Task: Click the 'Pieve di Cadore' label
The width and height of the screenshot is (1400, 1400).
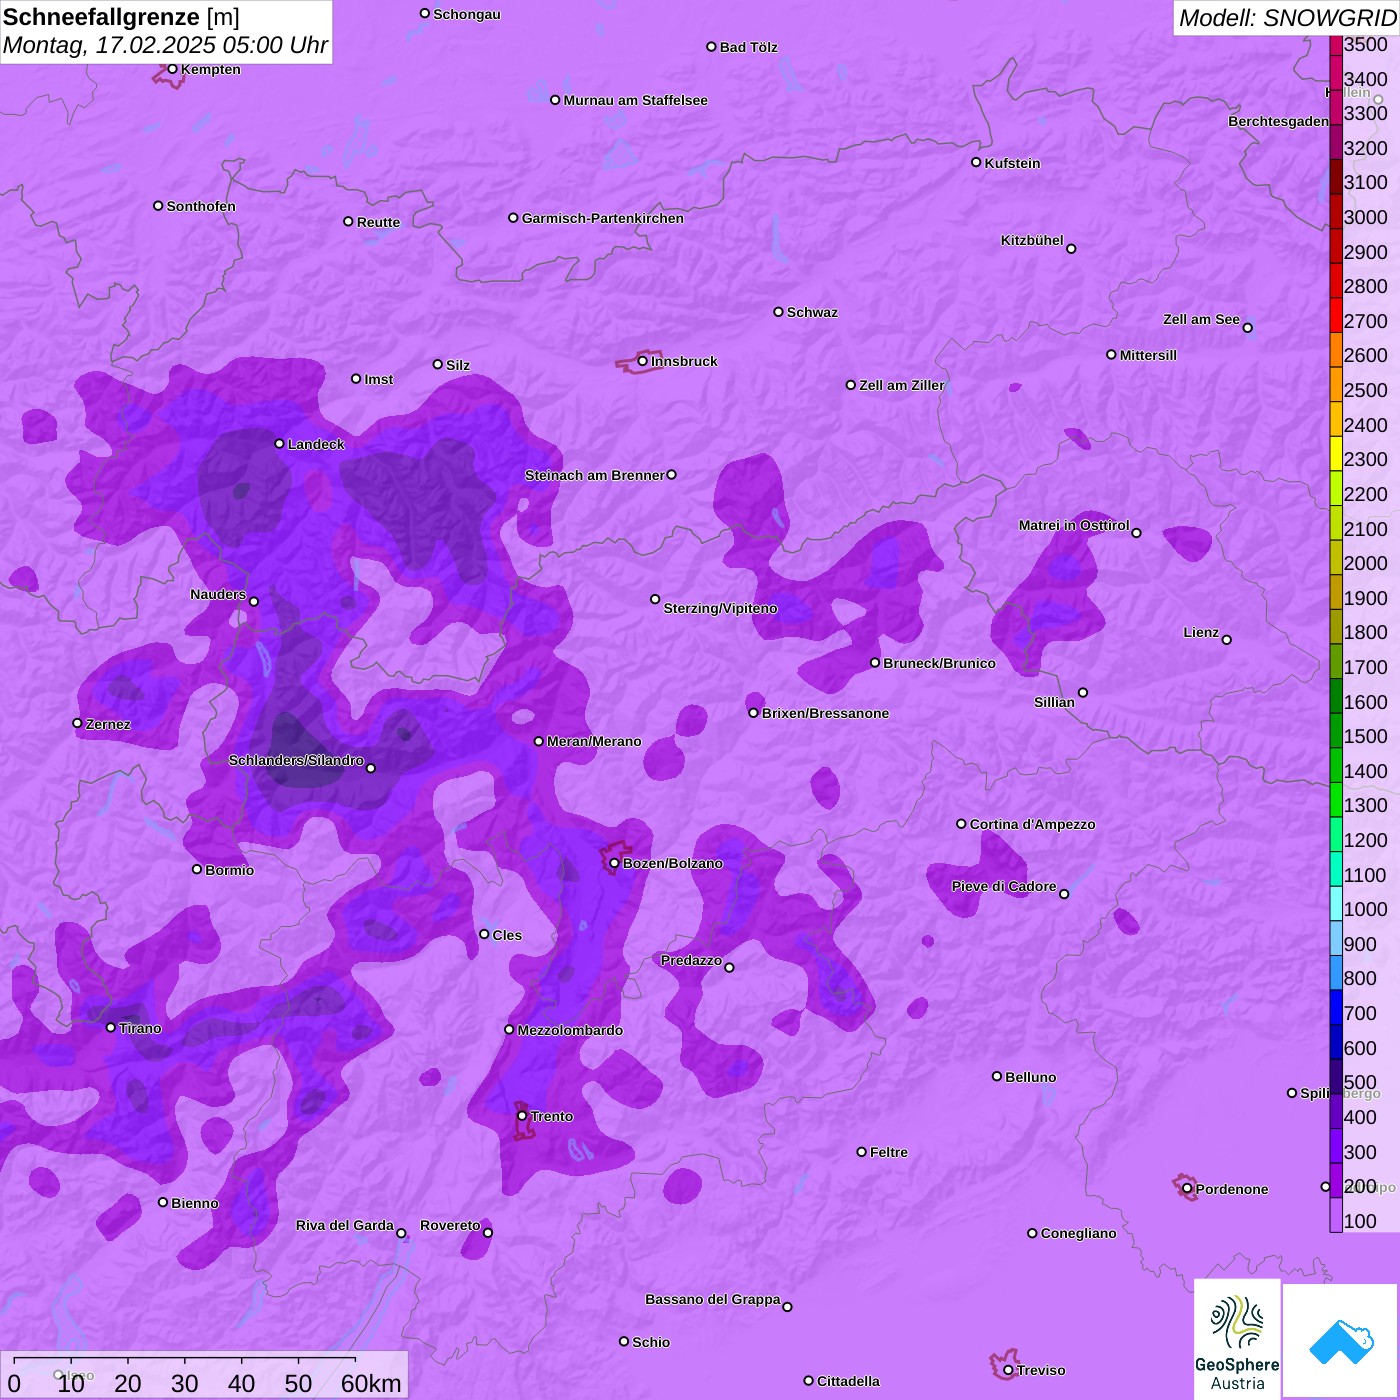Action: pyautogui.click(x=1004, y=886)
